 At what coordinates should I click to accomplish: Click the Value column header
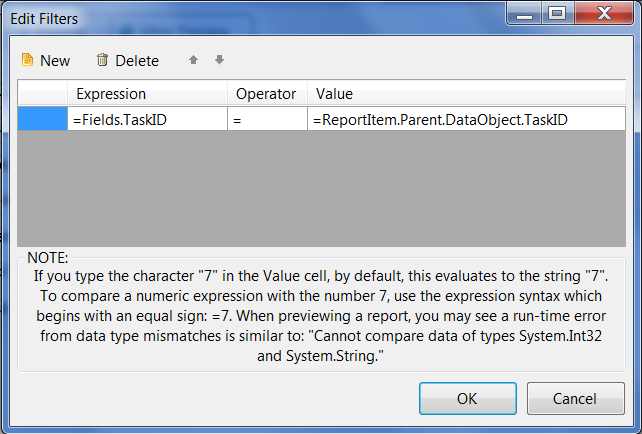tap(466, 94)
